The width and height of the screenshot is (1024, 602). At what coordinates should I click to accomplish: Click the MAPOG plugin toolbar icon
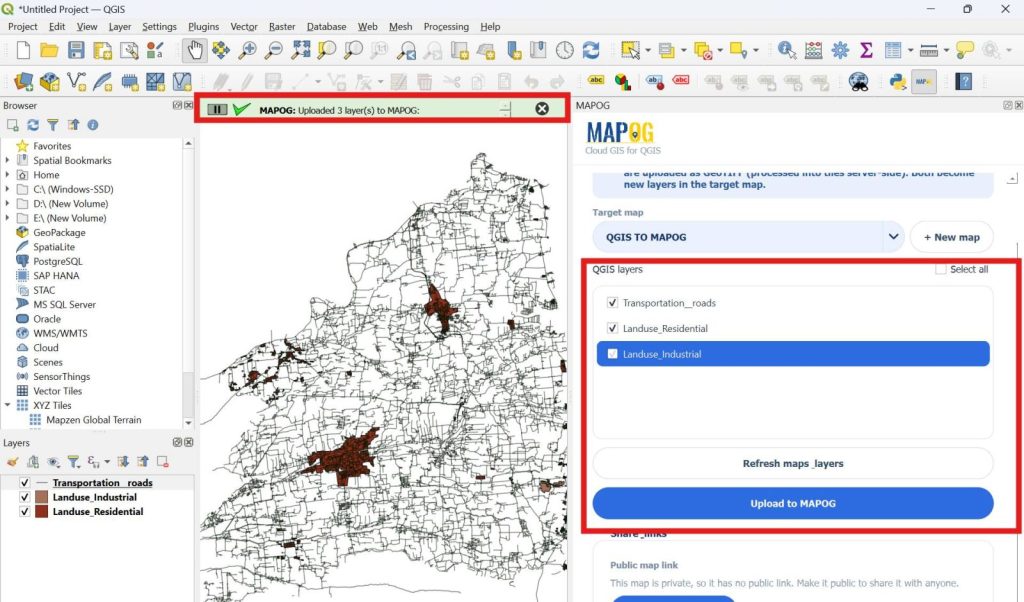[x=923, y=82]
